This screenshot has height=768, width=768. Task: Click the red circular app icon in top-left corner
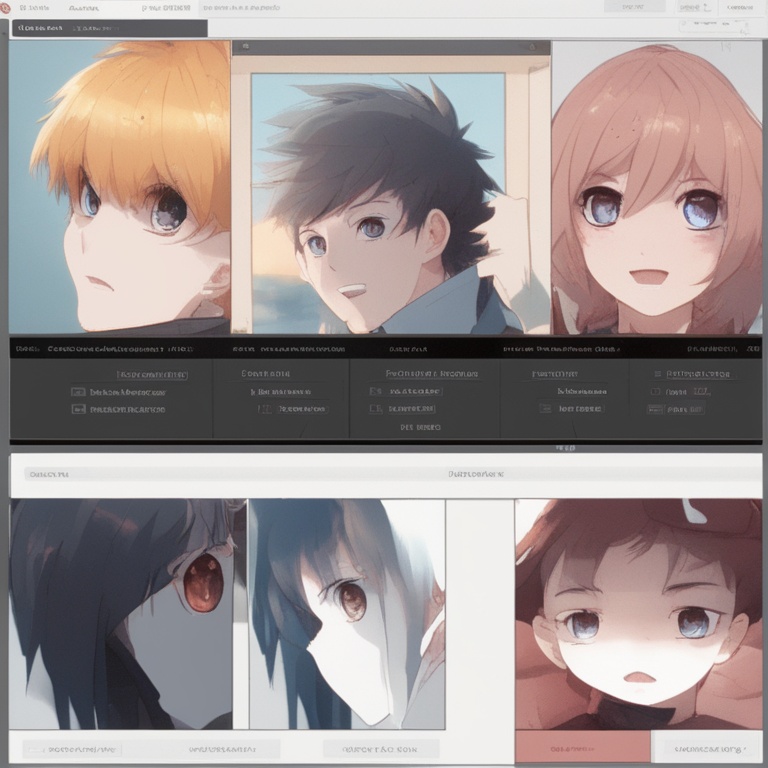click(7, 7)
